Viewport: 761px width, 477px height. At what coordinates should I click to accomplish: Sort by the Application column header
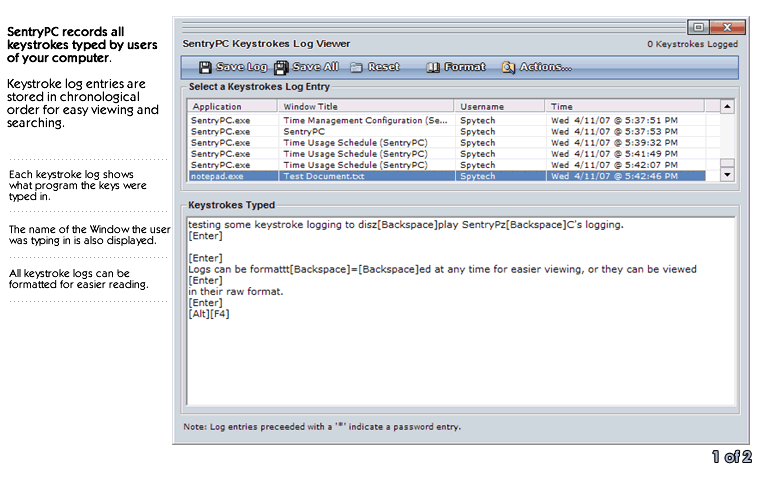click(x=232, y=106)
